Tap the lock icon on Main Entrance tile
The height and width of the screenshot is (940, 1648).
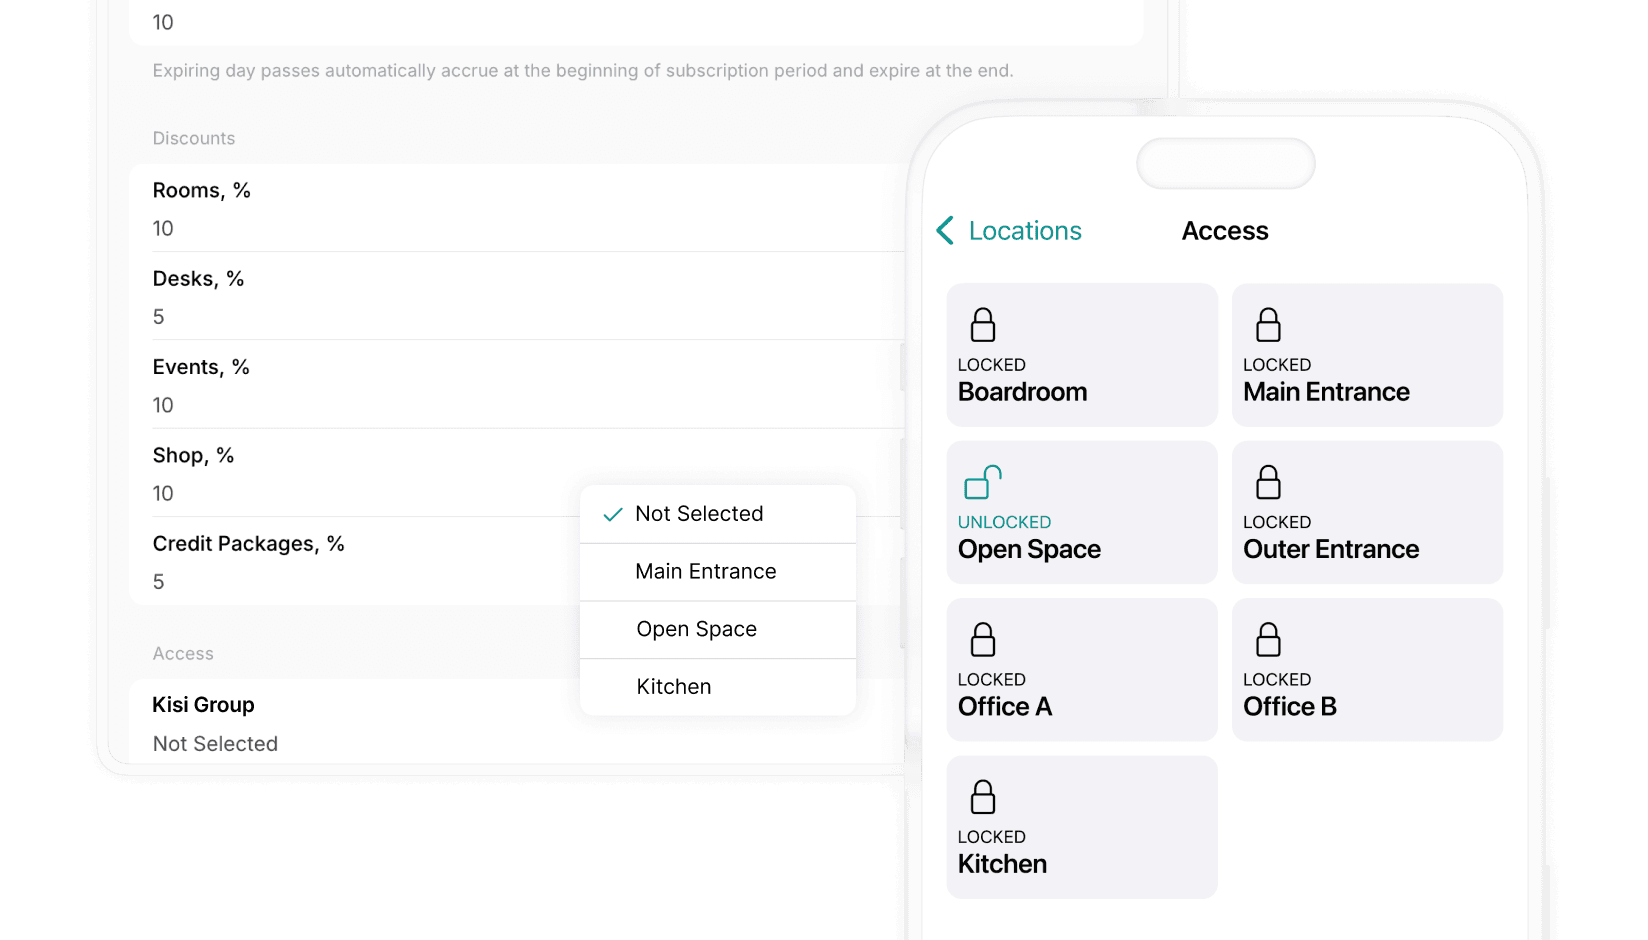coord(1267,324)
